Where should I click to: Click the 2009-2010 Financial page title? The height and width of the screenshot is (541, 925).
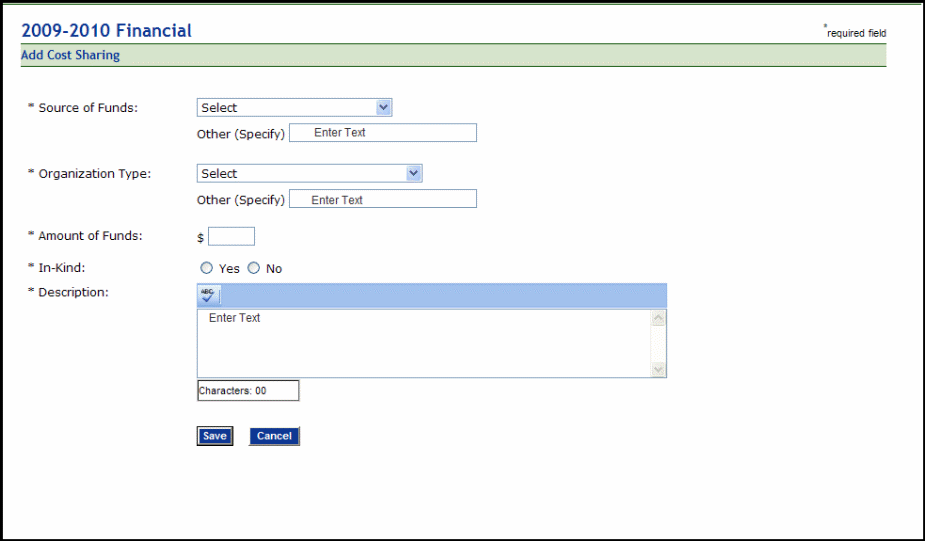[106, 31]
